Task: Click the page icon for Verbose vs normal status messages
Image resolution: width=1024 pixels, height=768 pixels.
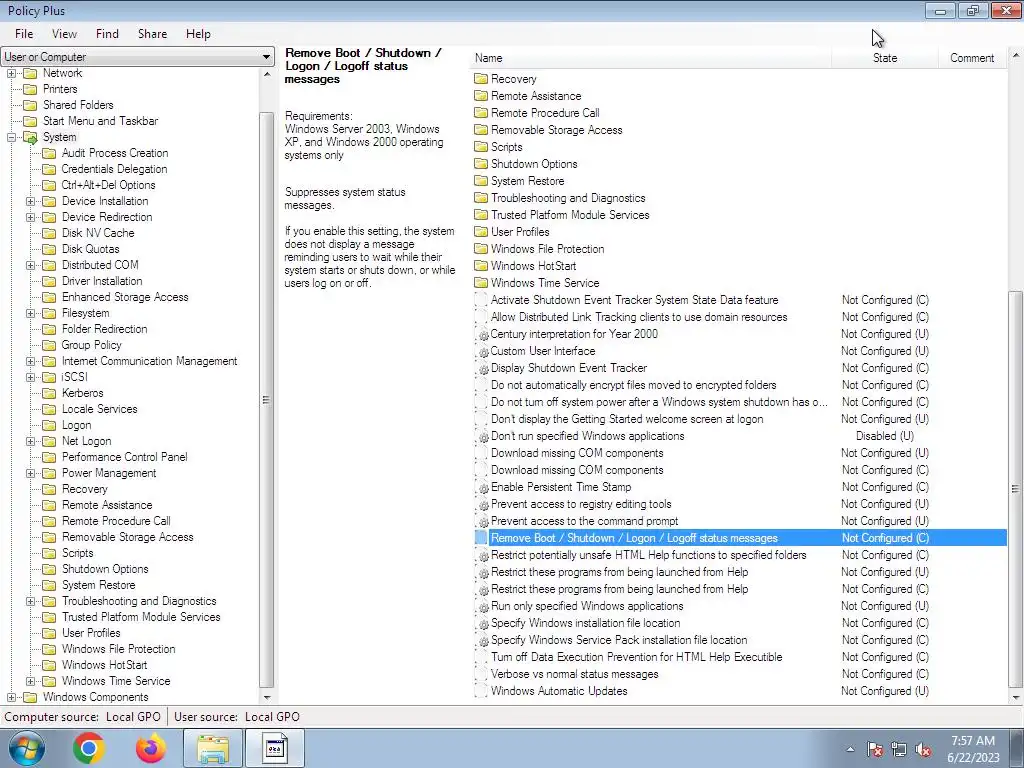Action: (x=481, y=674)
